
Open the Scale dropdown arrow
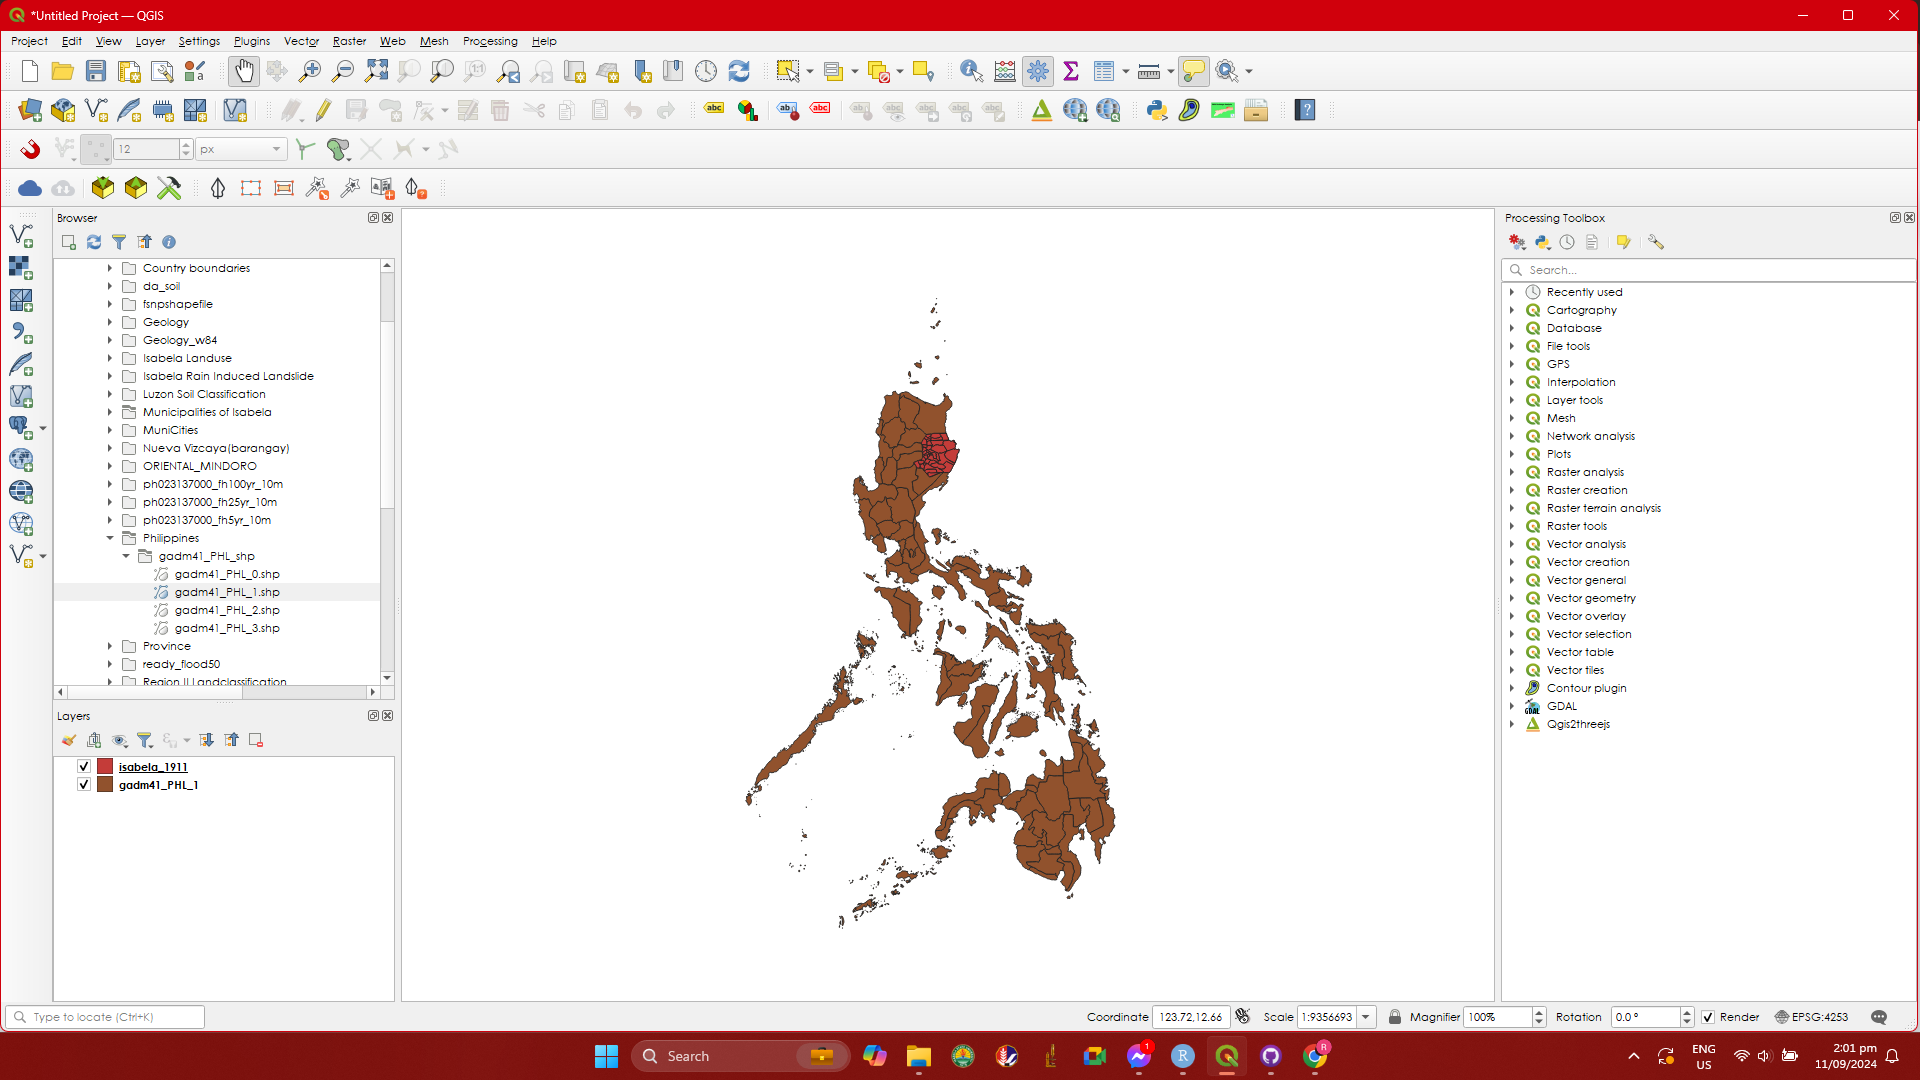(1365, 1017)
